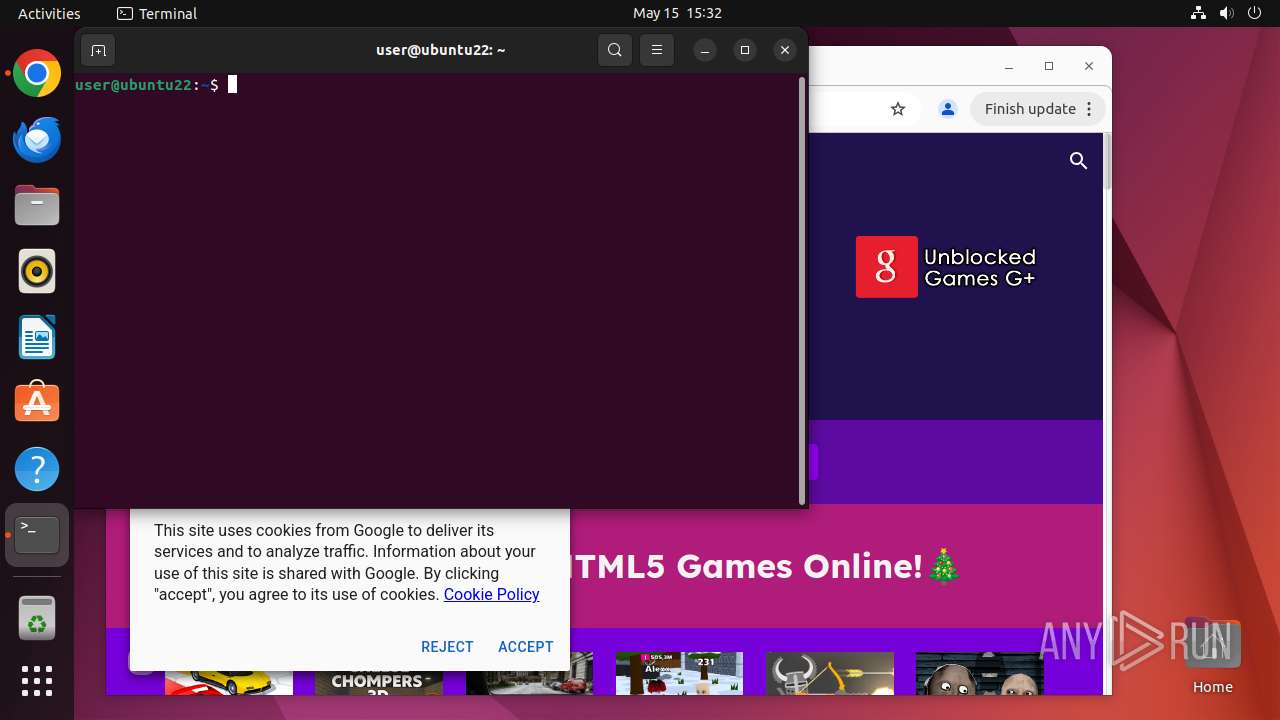The width and height of the screenshot is (1280, 720).
Task: Close the Terminal window
Action: pyautogui.click(x=785, y=50)
